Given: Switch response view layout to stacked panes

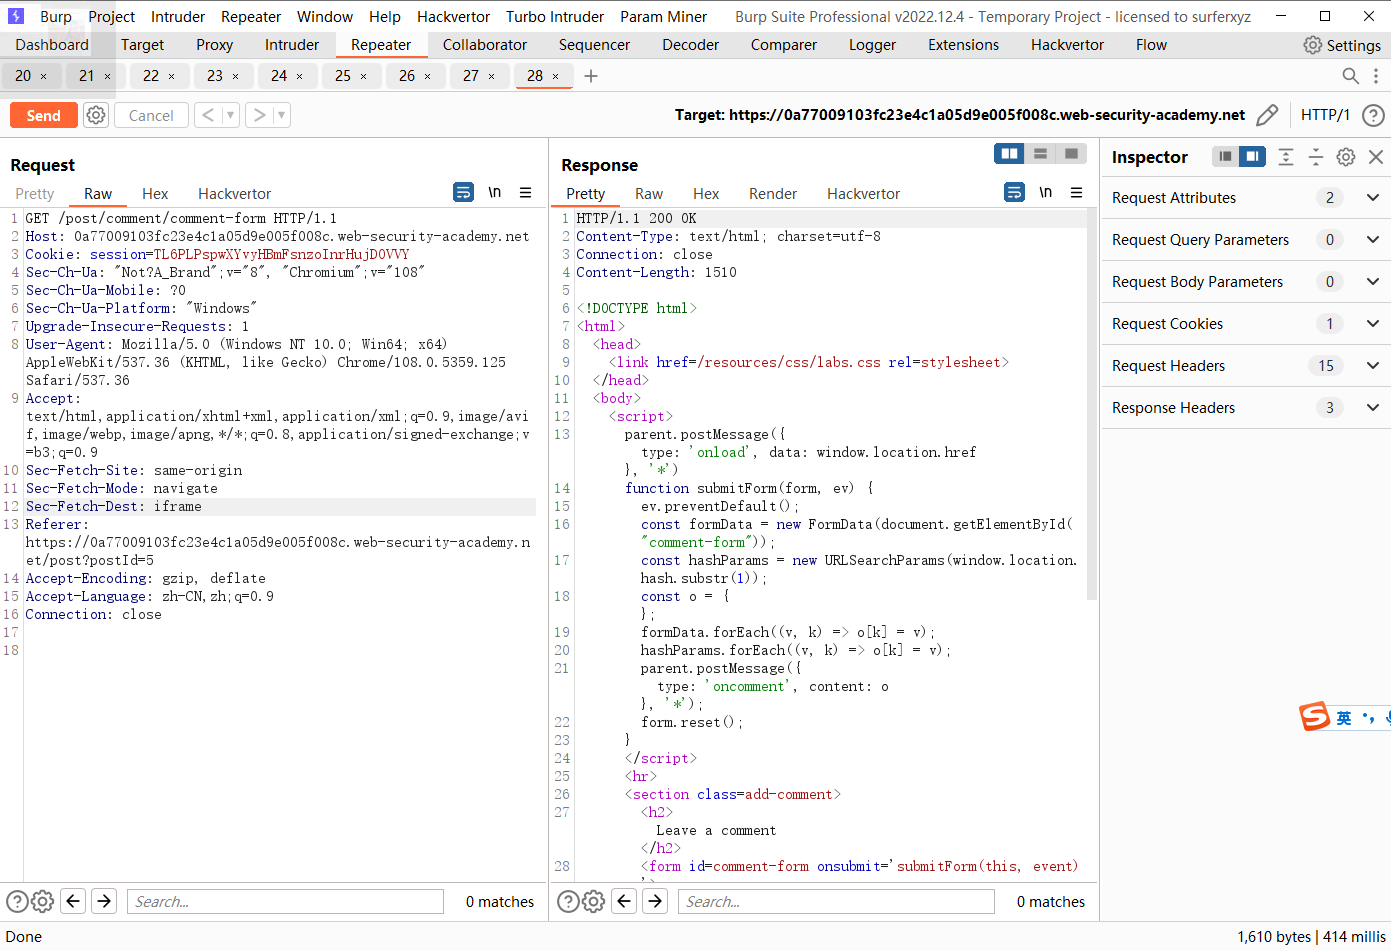Looking at the screenshot, I should coord(1040,153).
